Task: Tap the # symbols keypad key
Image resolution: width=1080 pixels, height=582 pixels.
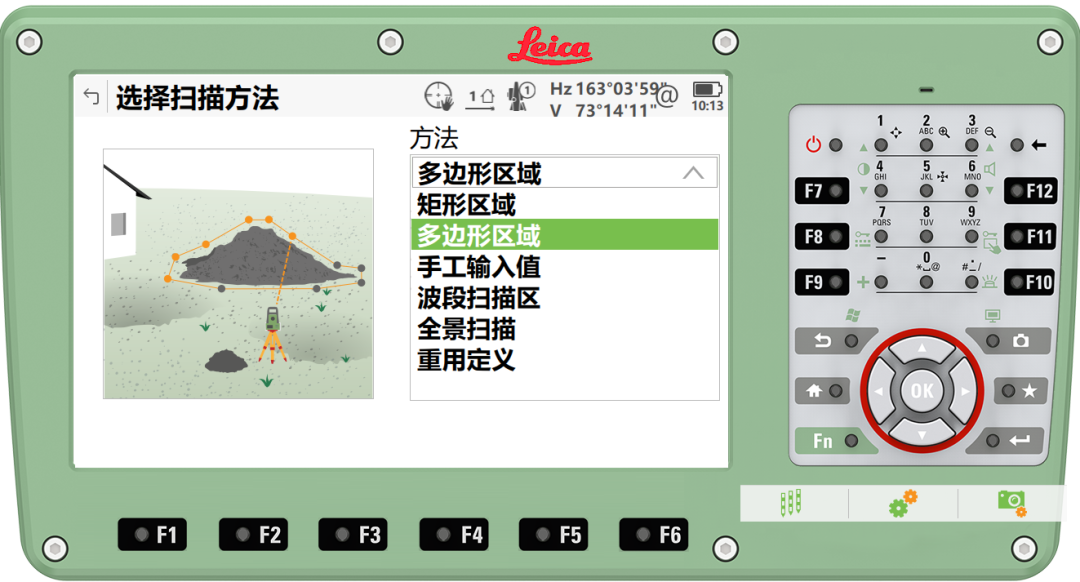Action: pyautogui.click(x=971, y=282)
